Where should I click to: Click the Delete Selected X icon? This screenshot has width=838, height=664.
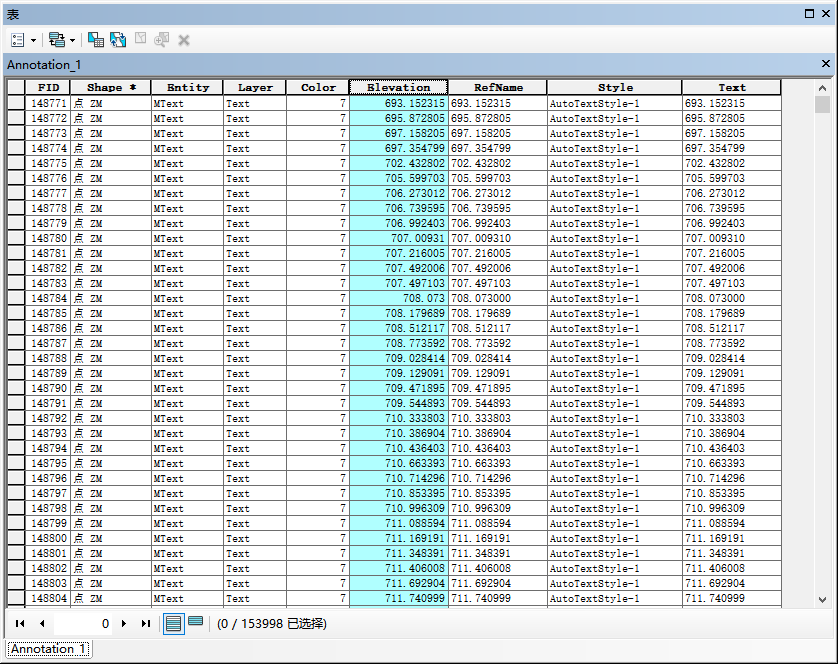click(184, 40)
